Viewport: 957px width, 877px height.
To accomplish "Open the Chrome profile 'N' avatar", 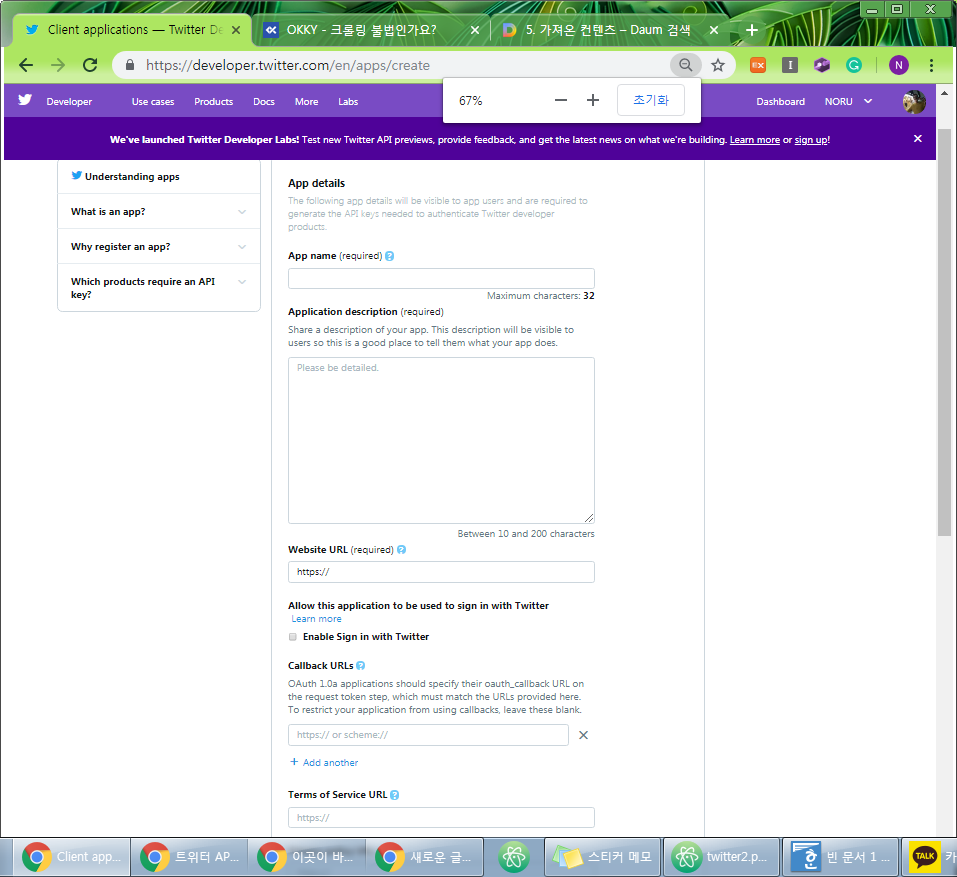I will click(898, 65).
